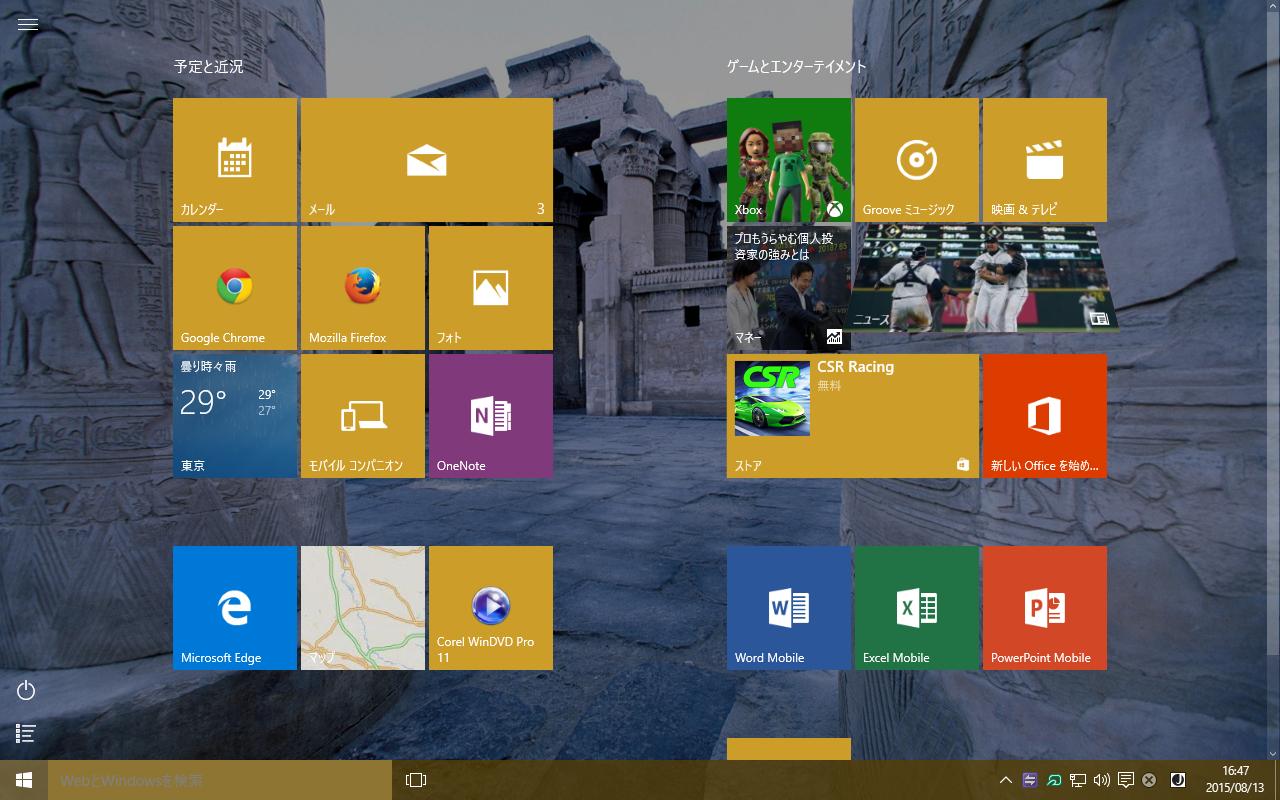Launch the OneNote tile
The width and height of the screenshot is (1280, 800).
tap(491, 416)
